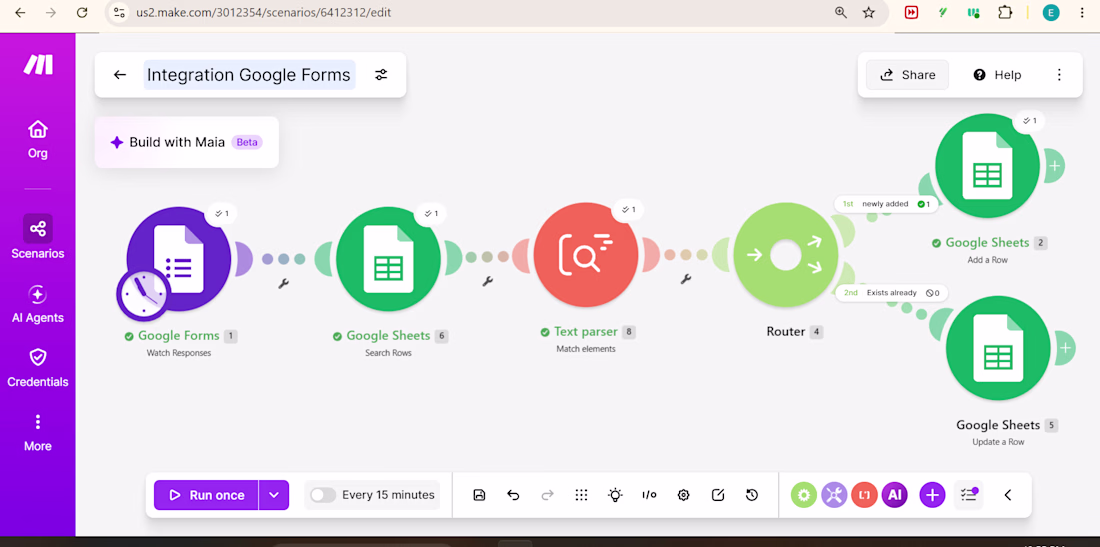Open the Router module
1100x547 pixels.
coord(786,255)
